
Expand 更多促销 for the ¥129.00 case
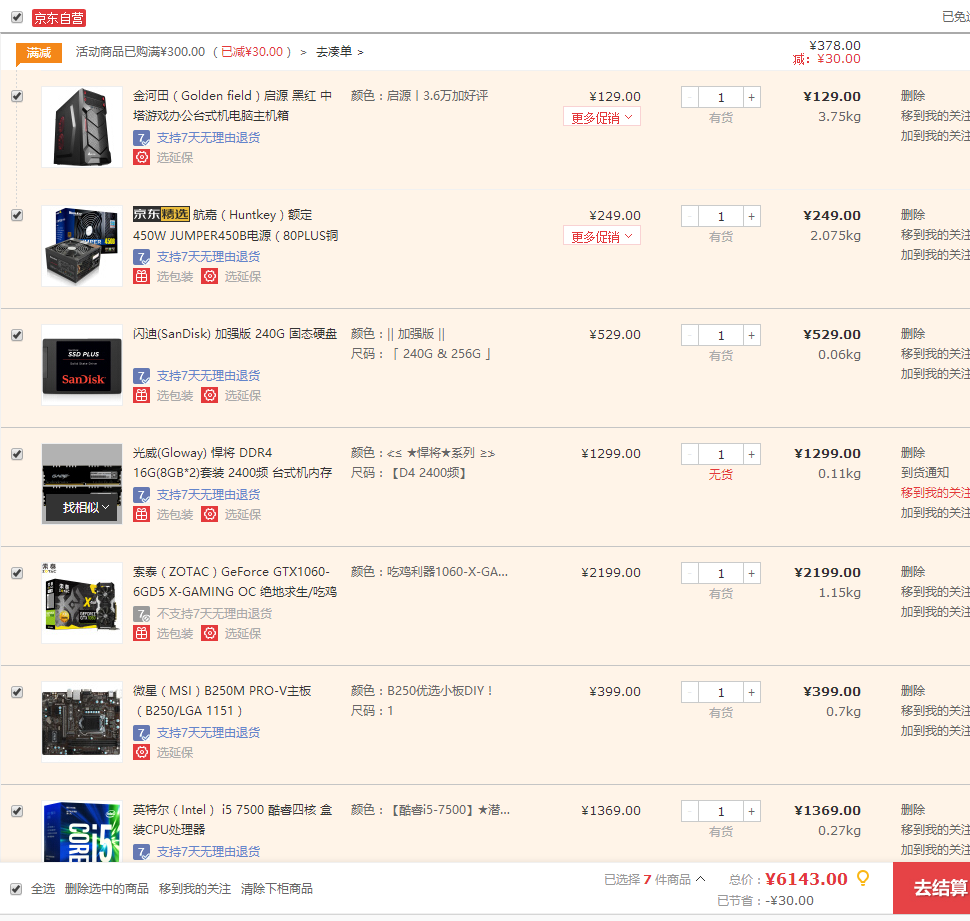(x=602, y=117)
